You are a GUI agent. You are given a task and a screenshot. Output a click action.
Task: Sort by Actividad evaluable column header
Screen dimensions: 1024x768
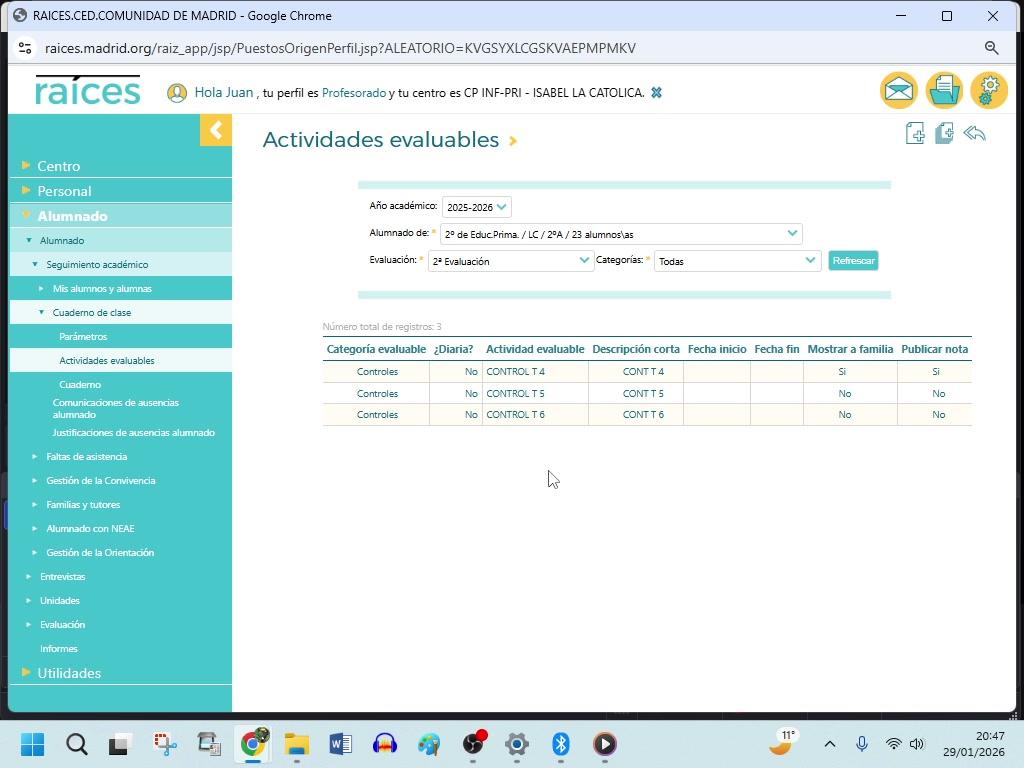(x=535, y=349)
